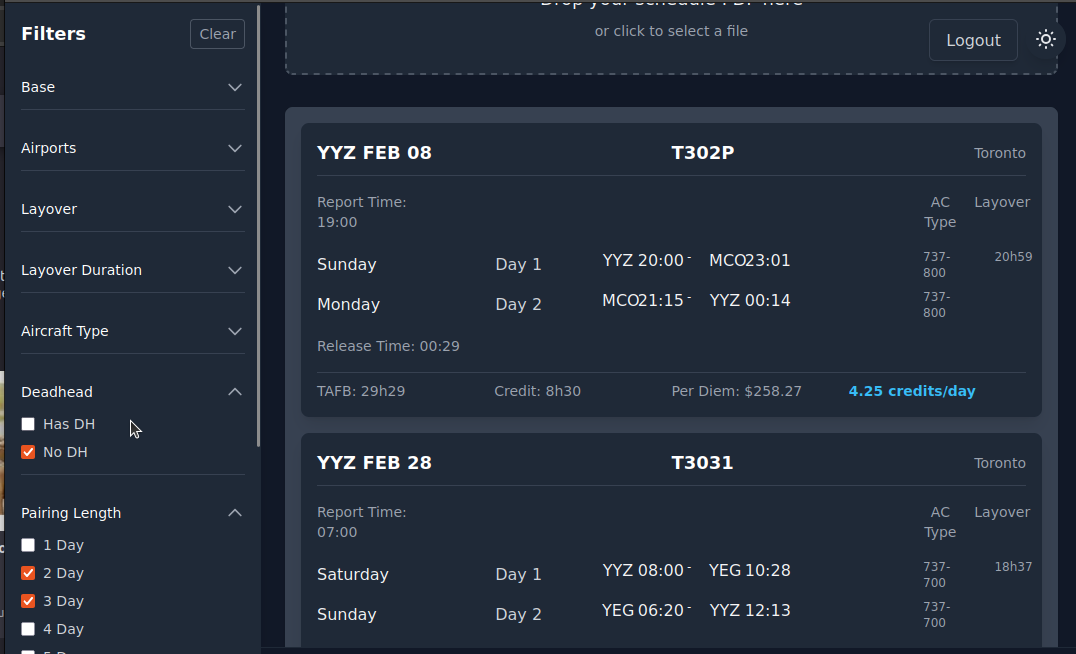
Task: Open pairing T302P card heading
Action: point(702,153)
